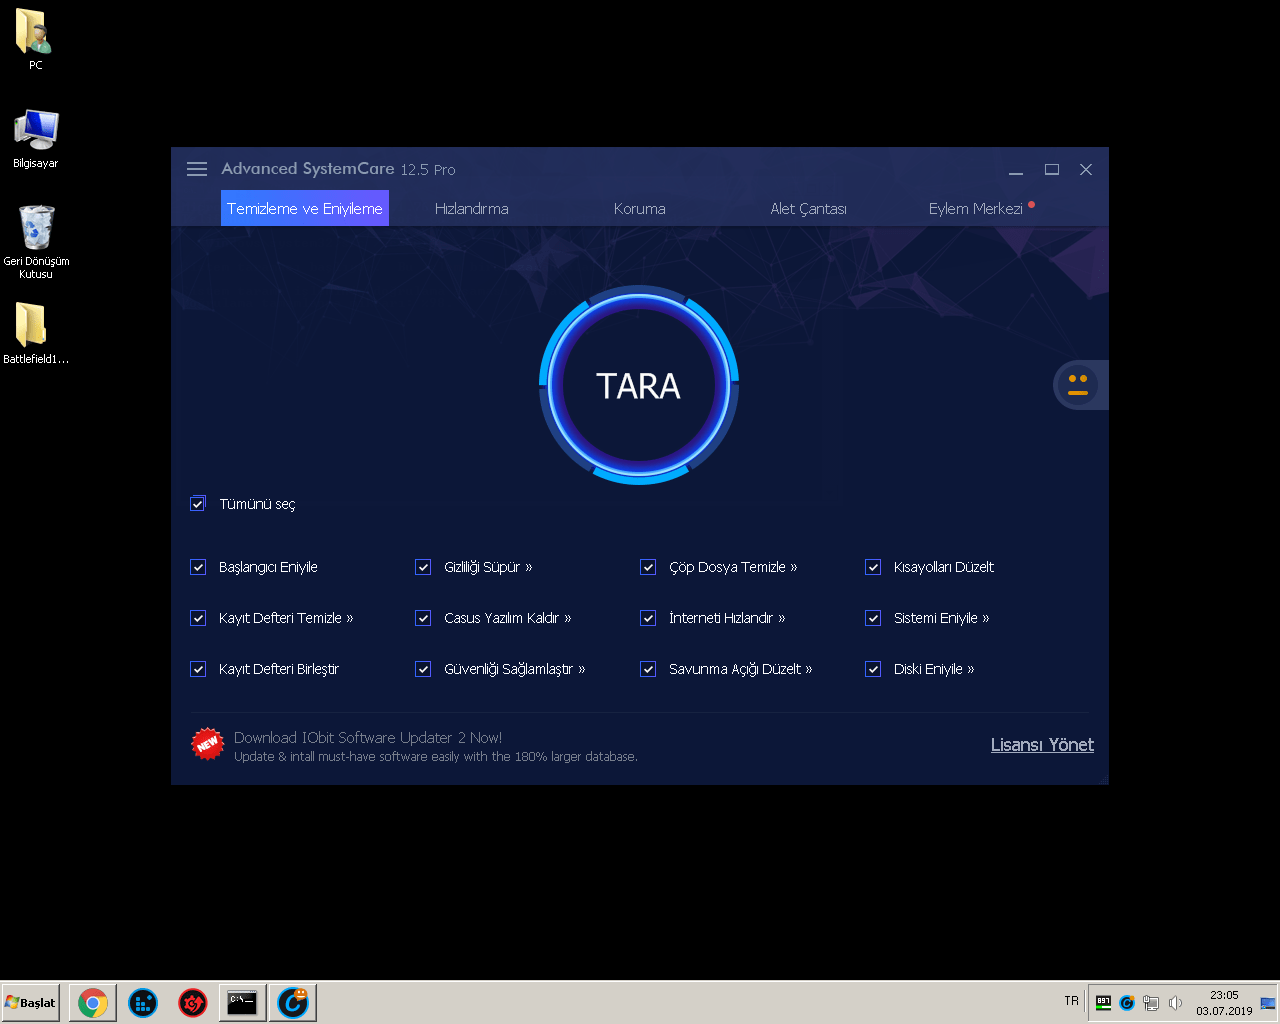Expand Güvenliği Sağlamlaştır details arrow
This screenshot has height=1024, width=1280.
tap(582, 670)
